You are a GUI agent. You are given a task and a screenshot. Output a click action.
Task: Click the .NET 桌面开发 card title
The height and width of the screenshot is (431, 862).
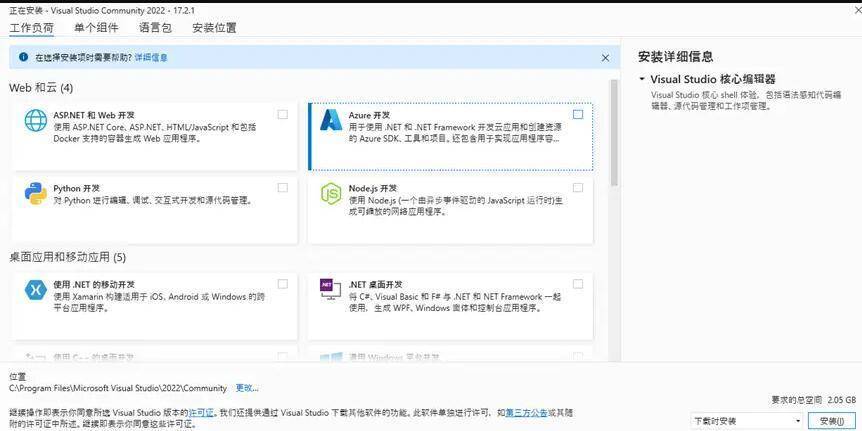[x=375, y=284]
